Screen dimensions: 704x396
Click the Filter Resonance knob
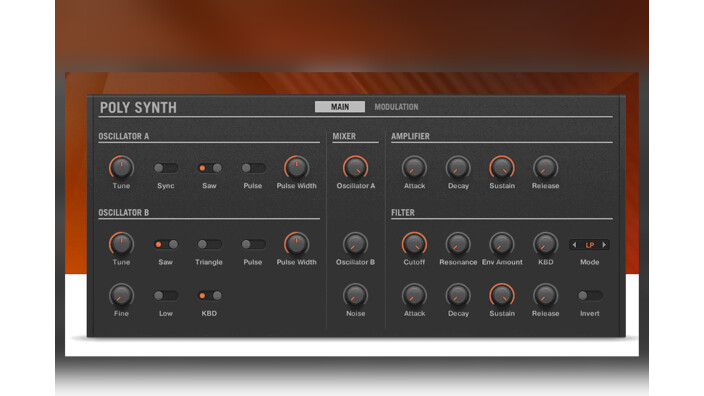click(x=458, y=244)
